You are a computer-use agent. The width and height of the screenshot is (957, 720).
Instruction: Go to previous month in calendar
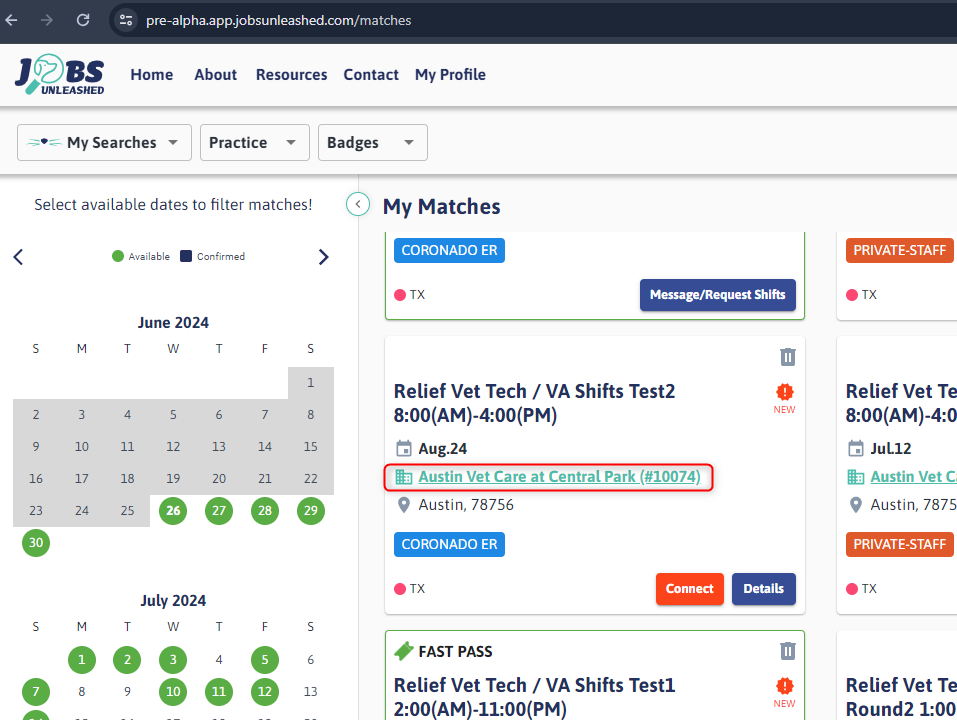(x=18, y=257)
